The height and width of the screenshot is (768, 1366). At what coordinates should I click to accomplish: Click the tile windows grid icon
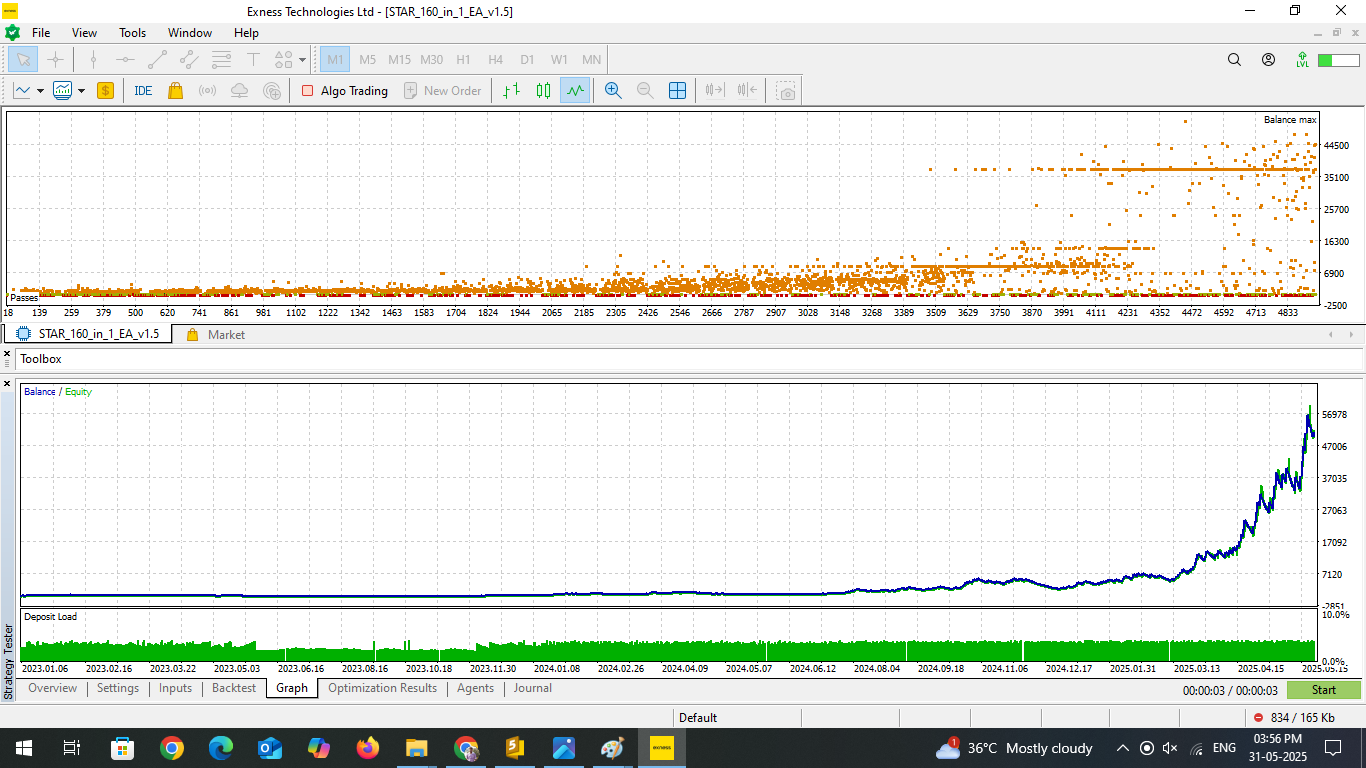coord(677,91)
